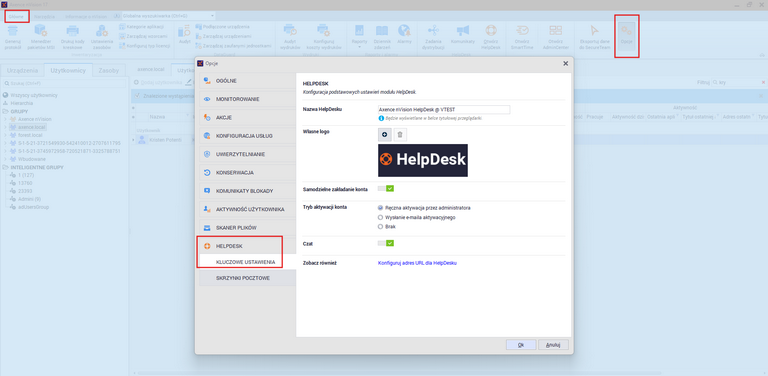Select Wysłanie e-maila aktywacyjnego option
Screen dimensions: 768x376
click(381, 217)
